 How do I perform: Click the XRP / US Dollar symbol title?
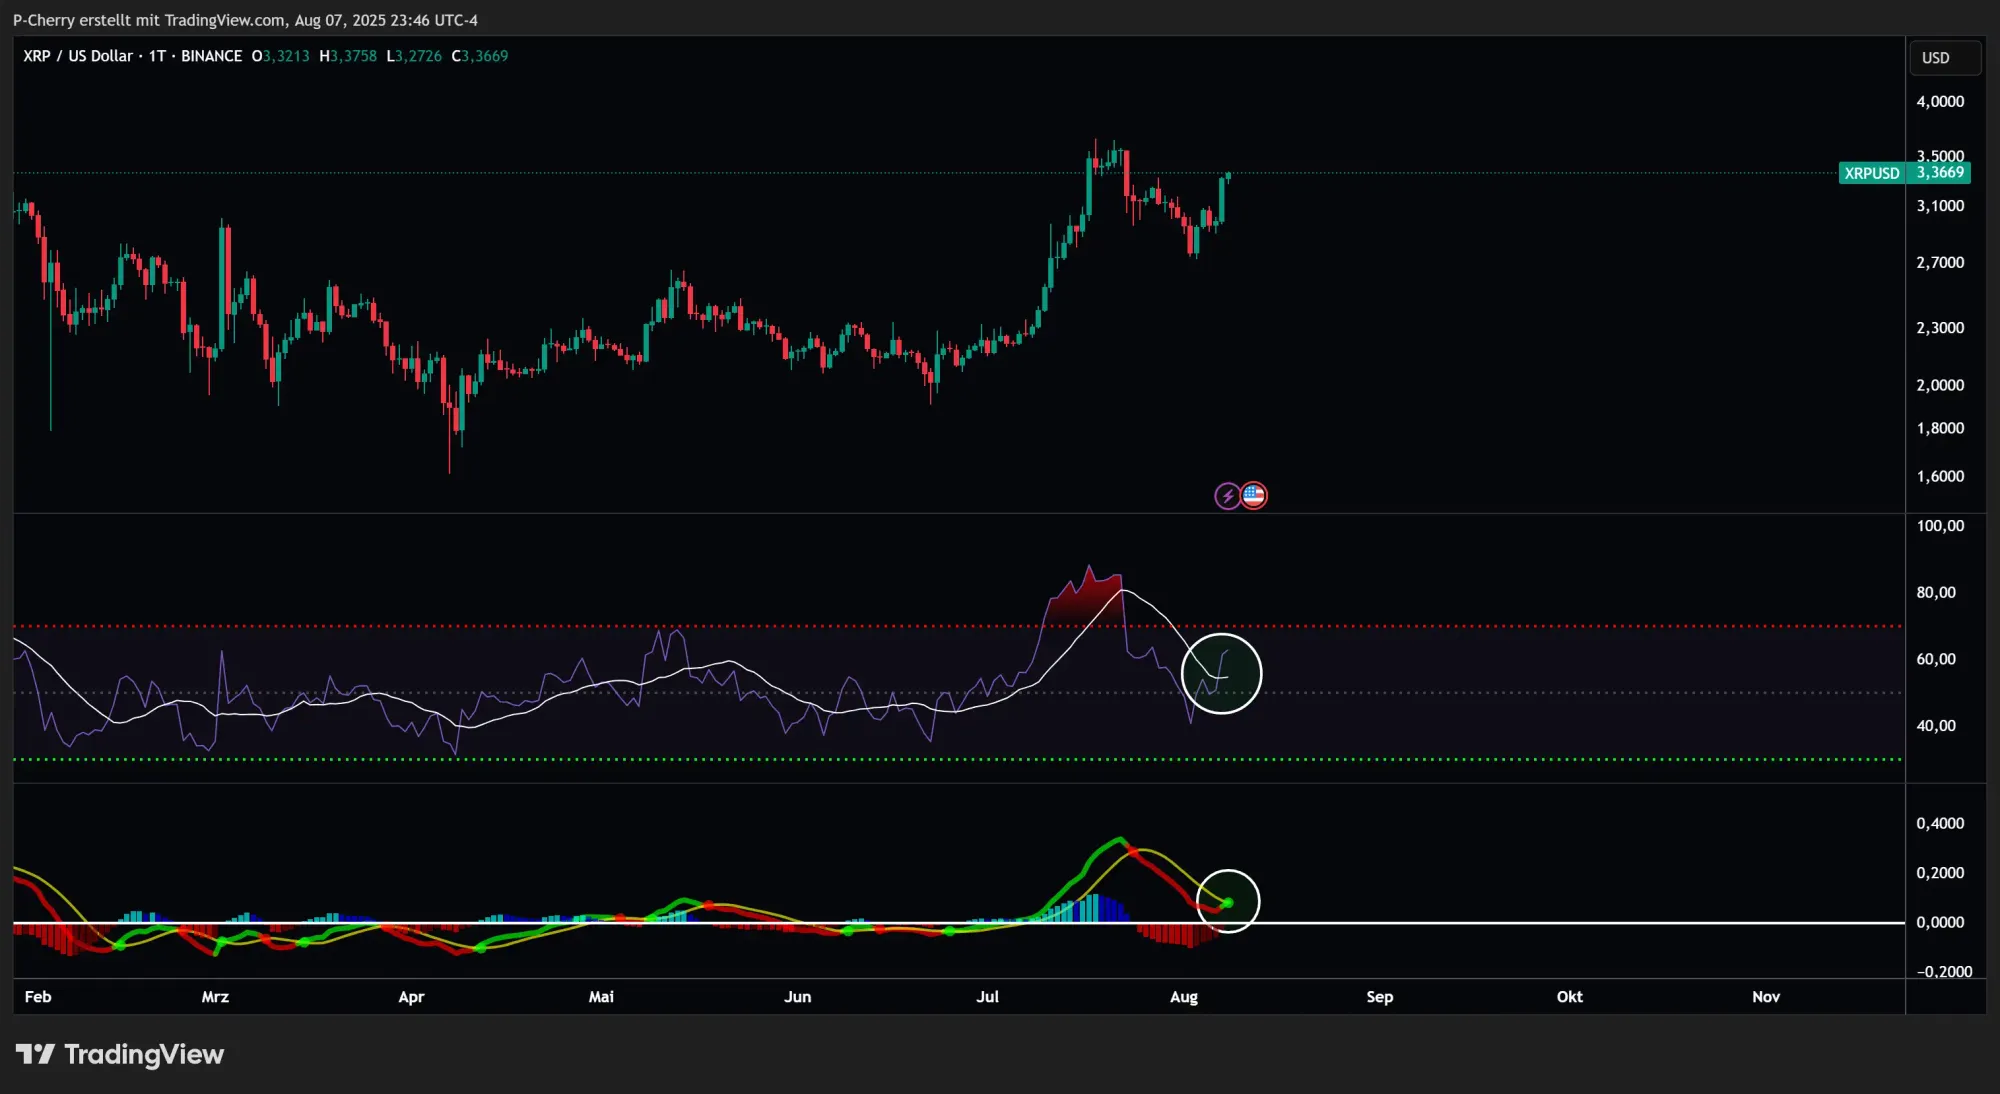tap(78, 56)
